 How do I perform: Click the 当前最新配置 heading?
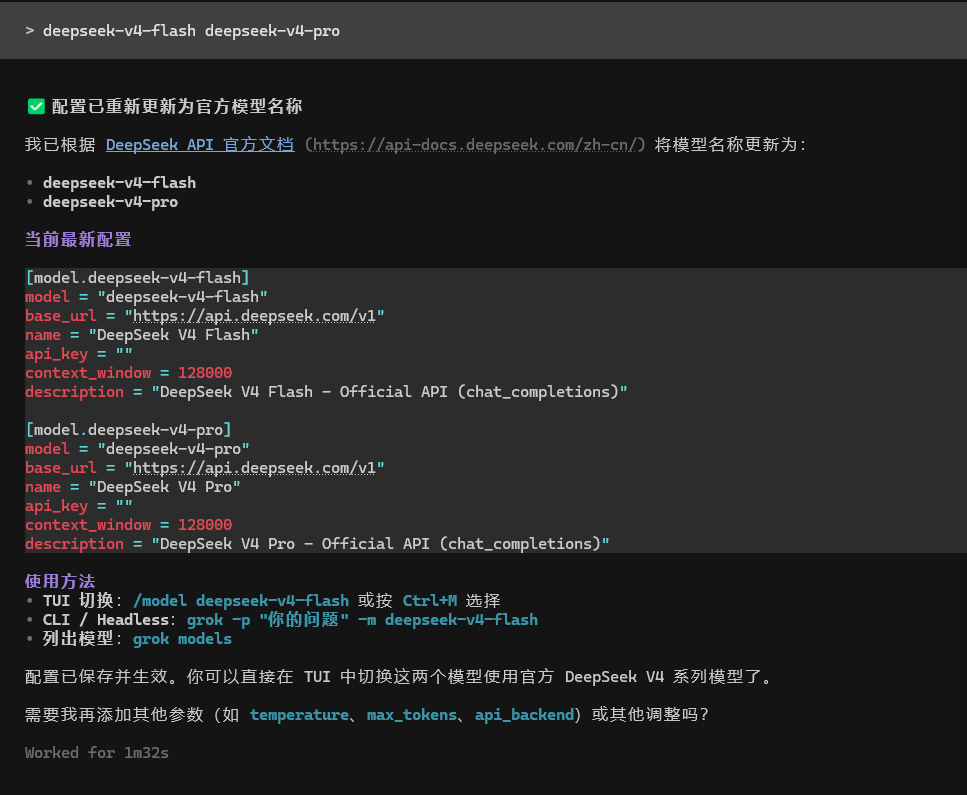(78, 239)
